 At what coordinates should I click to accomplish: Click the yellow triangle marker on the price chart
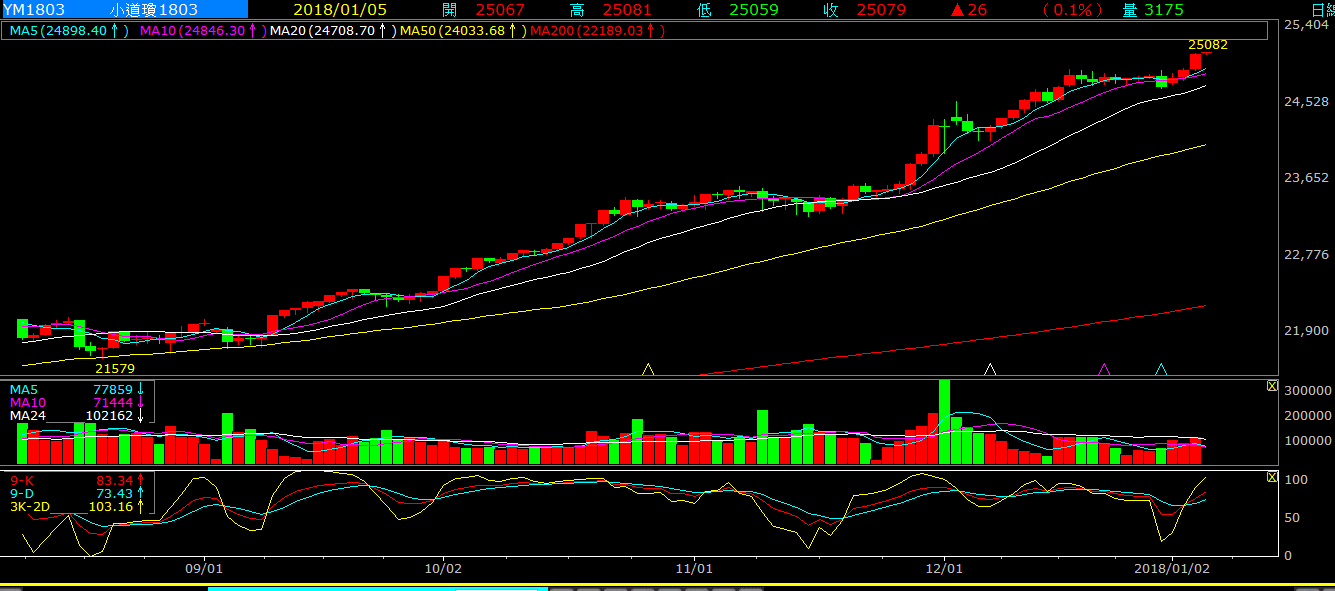click(647, 369)
